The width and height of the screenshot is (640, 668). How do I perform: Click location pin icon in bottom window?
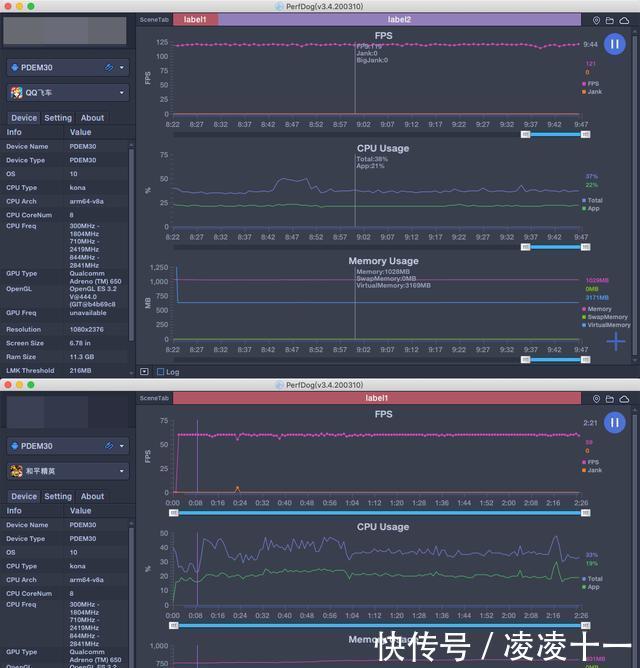[597, 399]
